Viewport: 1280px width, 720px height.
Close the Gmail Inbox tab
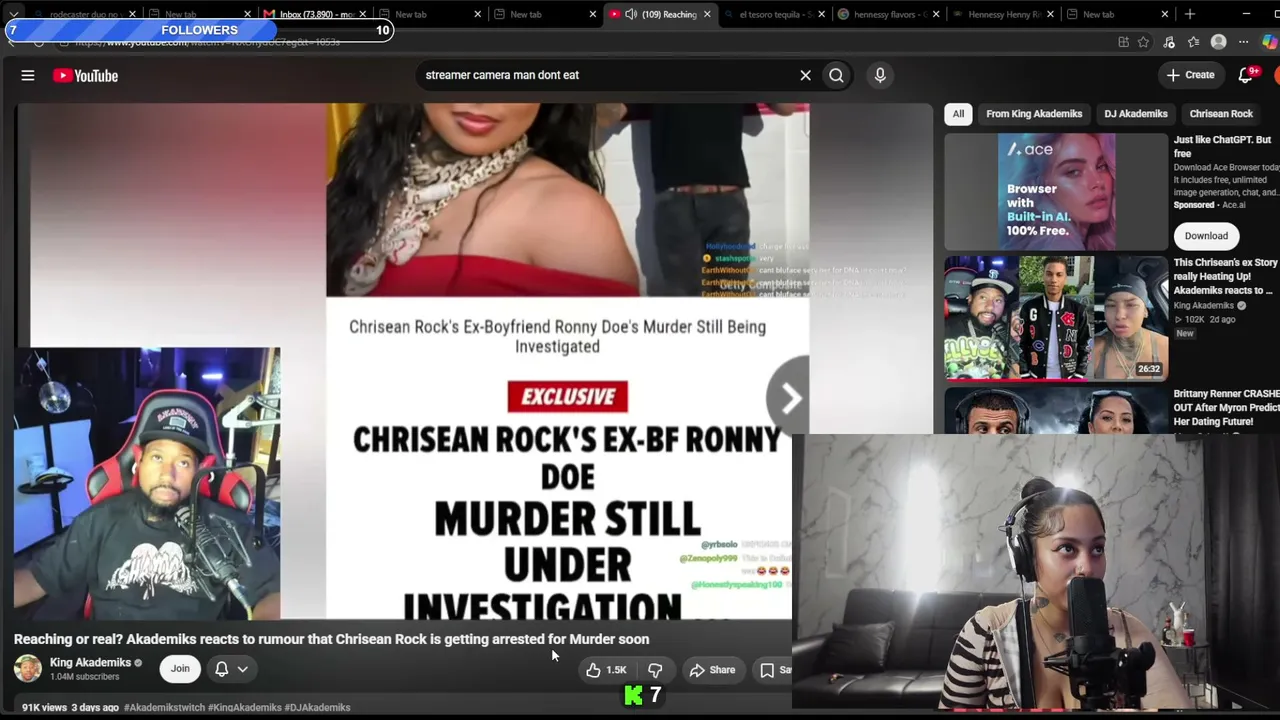(362, 14)
